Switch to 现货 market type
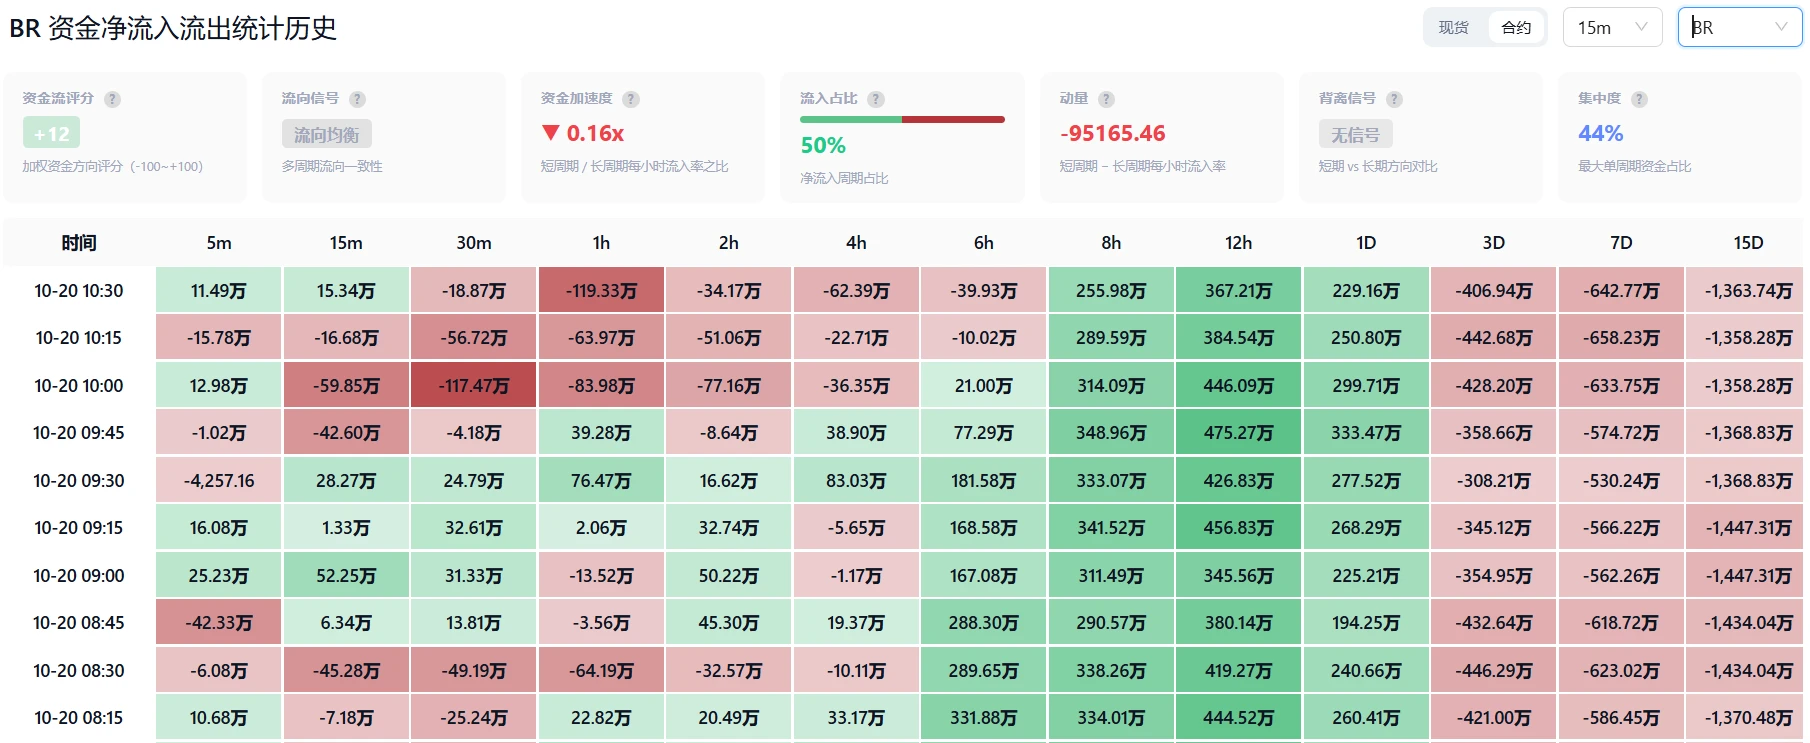1810x743 pixels. pos(1454,28)
